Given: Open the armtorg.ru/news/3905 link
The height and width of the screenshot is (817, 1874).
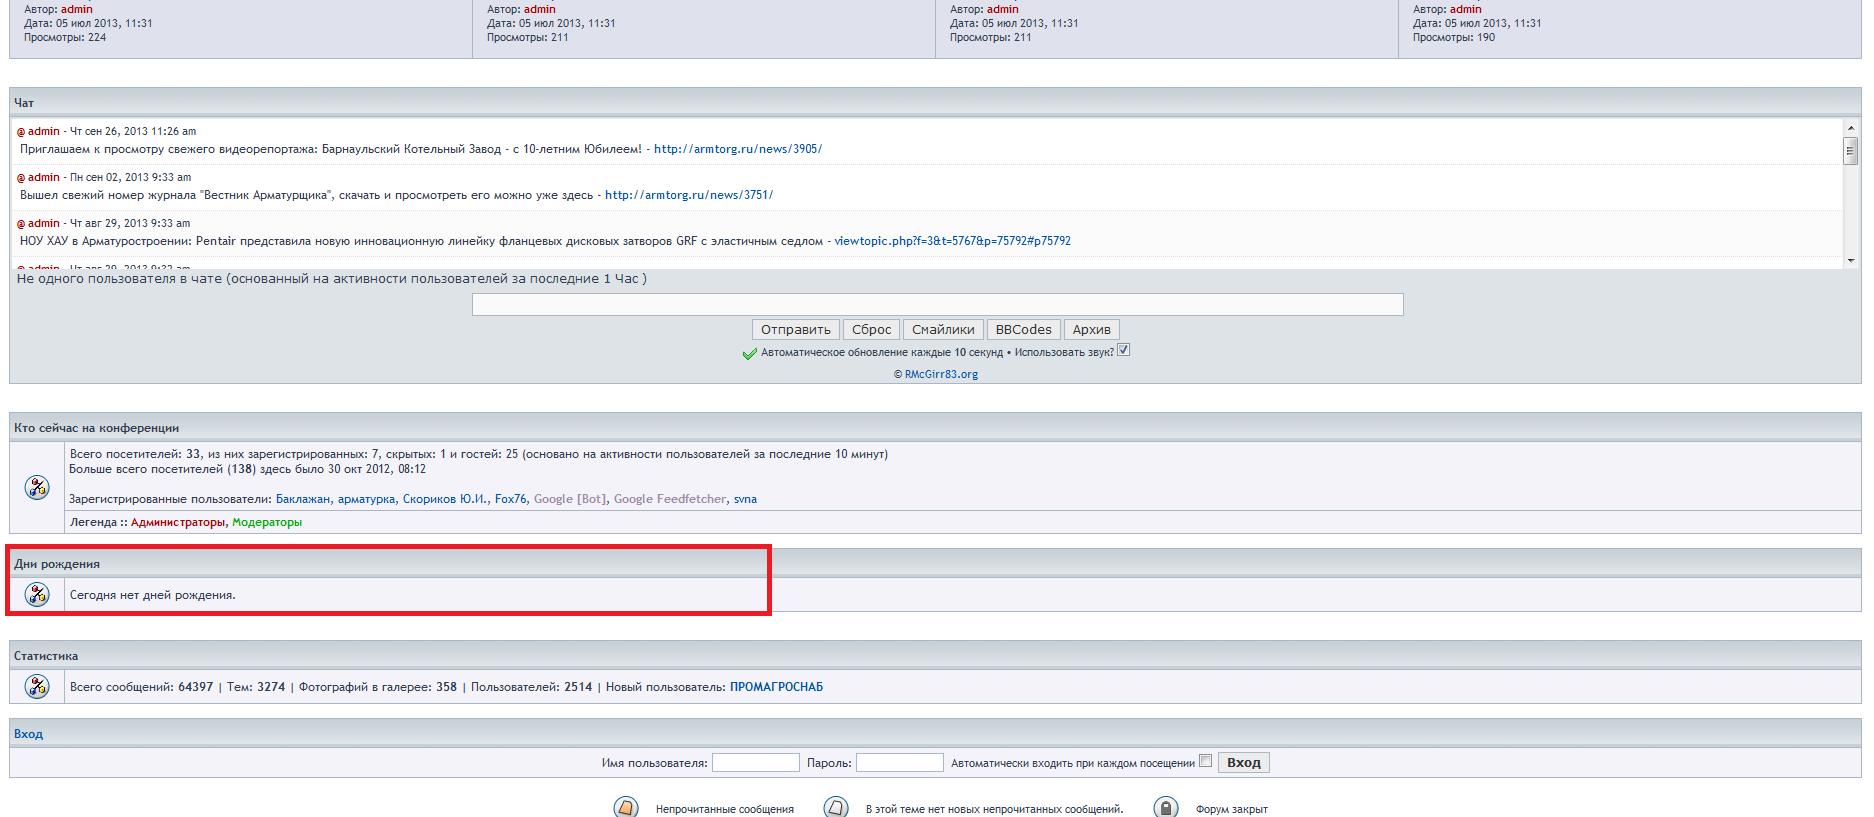Looking at the screenshot, I should (738, 149).
